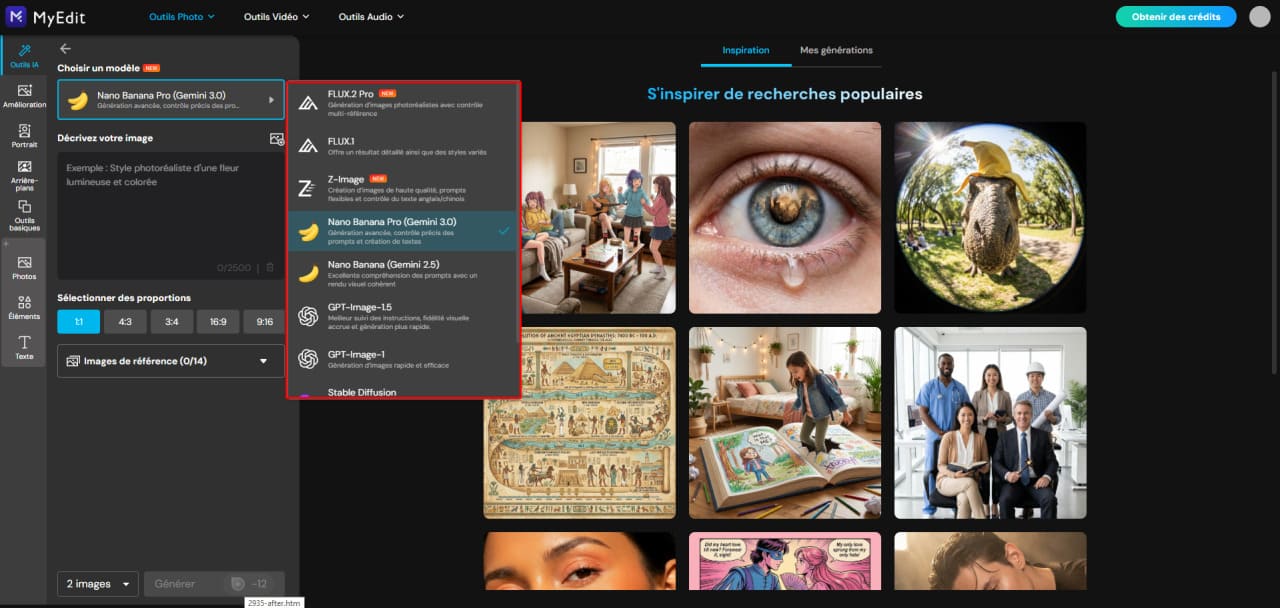The image size is (1280, 608).
Task: Open the 2 images count dropdown
Action: [98, 583]
